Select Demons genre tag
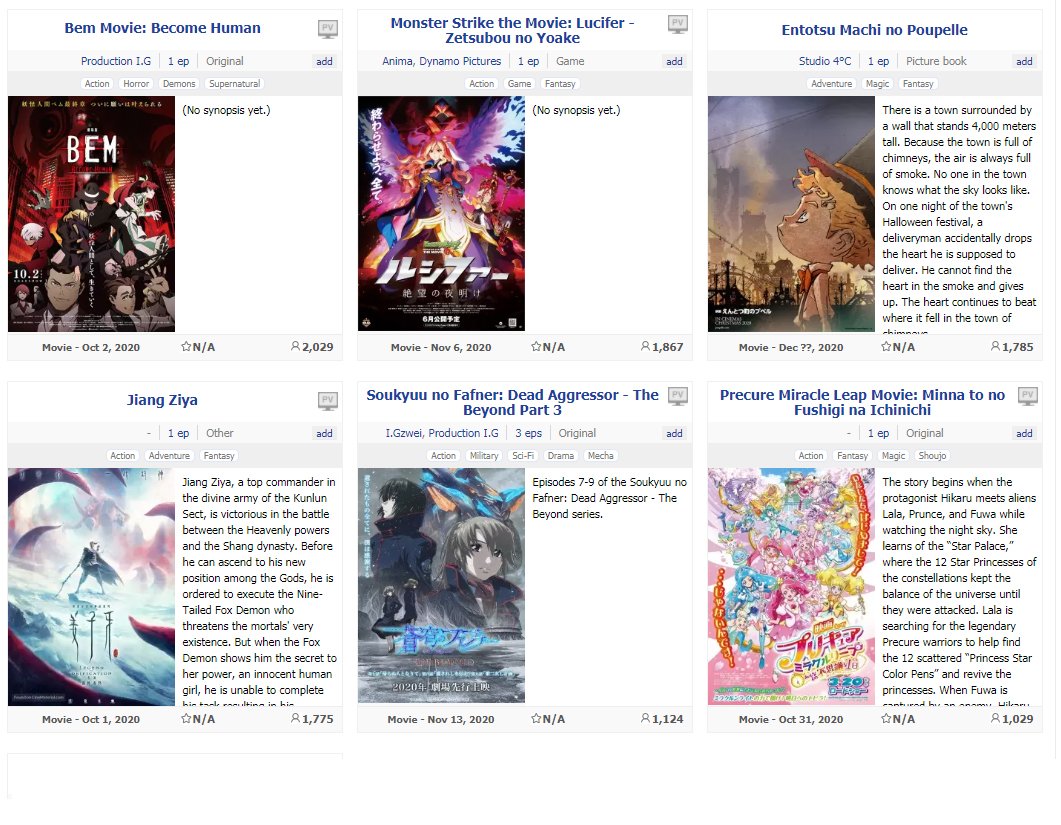The height and width of the screenshot is (825, 1061). (x=179, y=84)
